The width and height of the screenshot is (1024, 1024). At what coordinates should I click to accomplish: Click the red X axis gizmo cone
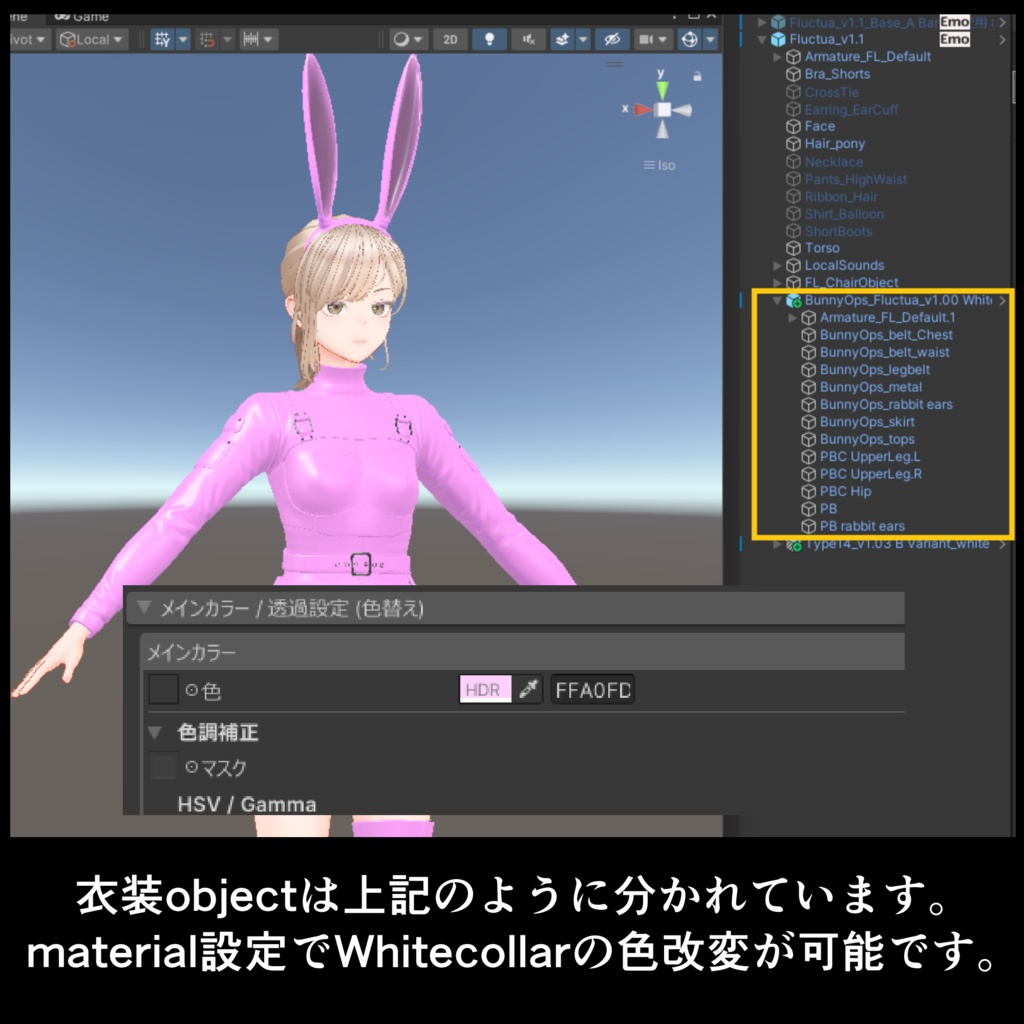[x=643, y=109]
